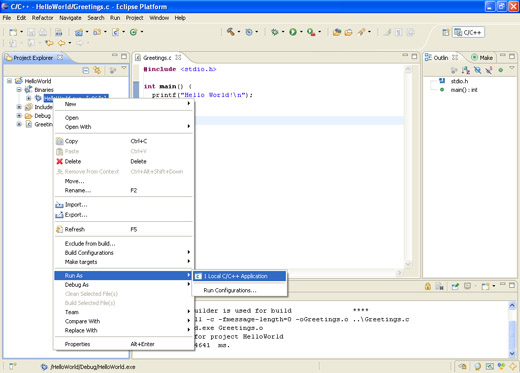520x373 pixels.
Task: Collapse the Binaries tree node
Action: tap(19, 90)
